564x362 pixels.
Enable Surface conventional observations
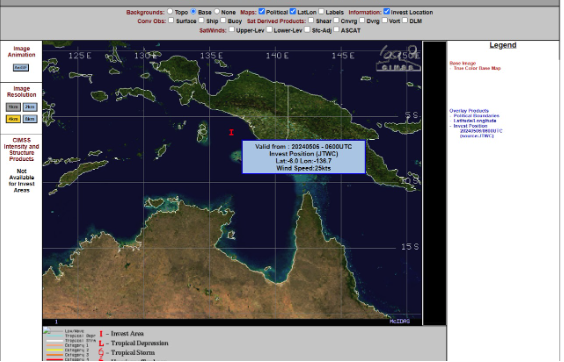point(171,21)
